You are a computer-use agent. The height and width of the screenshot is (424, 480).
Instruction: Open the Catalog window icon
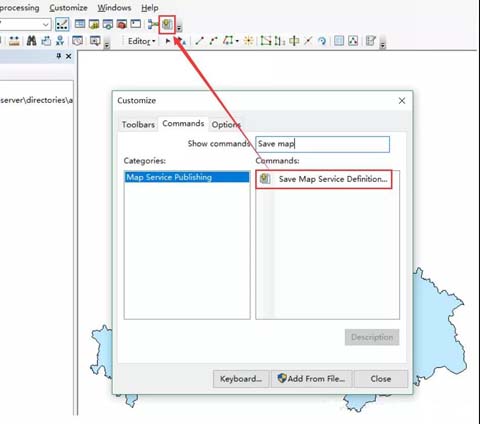point(94,24)
